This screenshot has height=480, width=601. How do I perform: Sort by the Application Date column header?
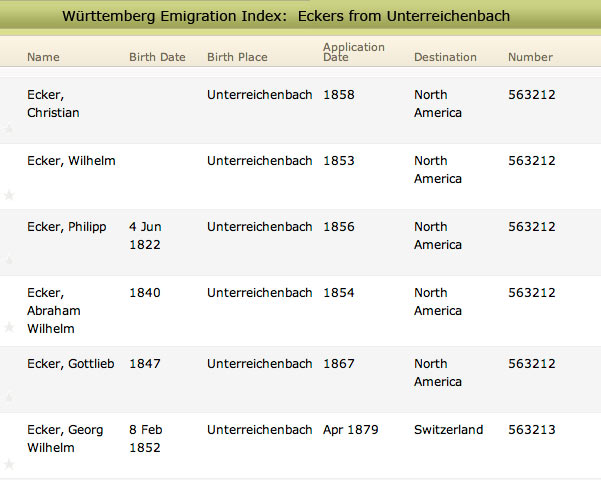tap(353, 52)
